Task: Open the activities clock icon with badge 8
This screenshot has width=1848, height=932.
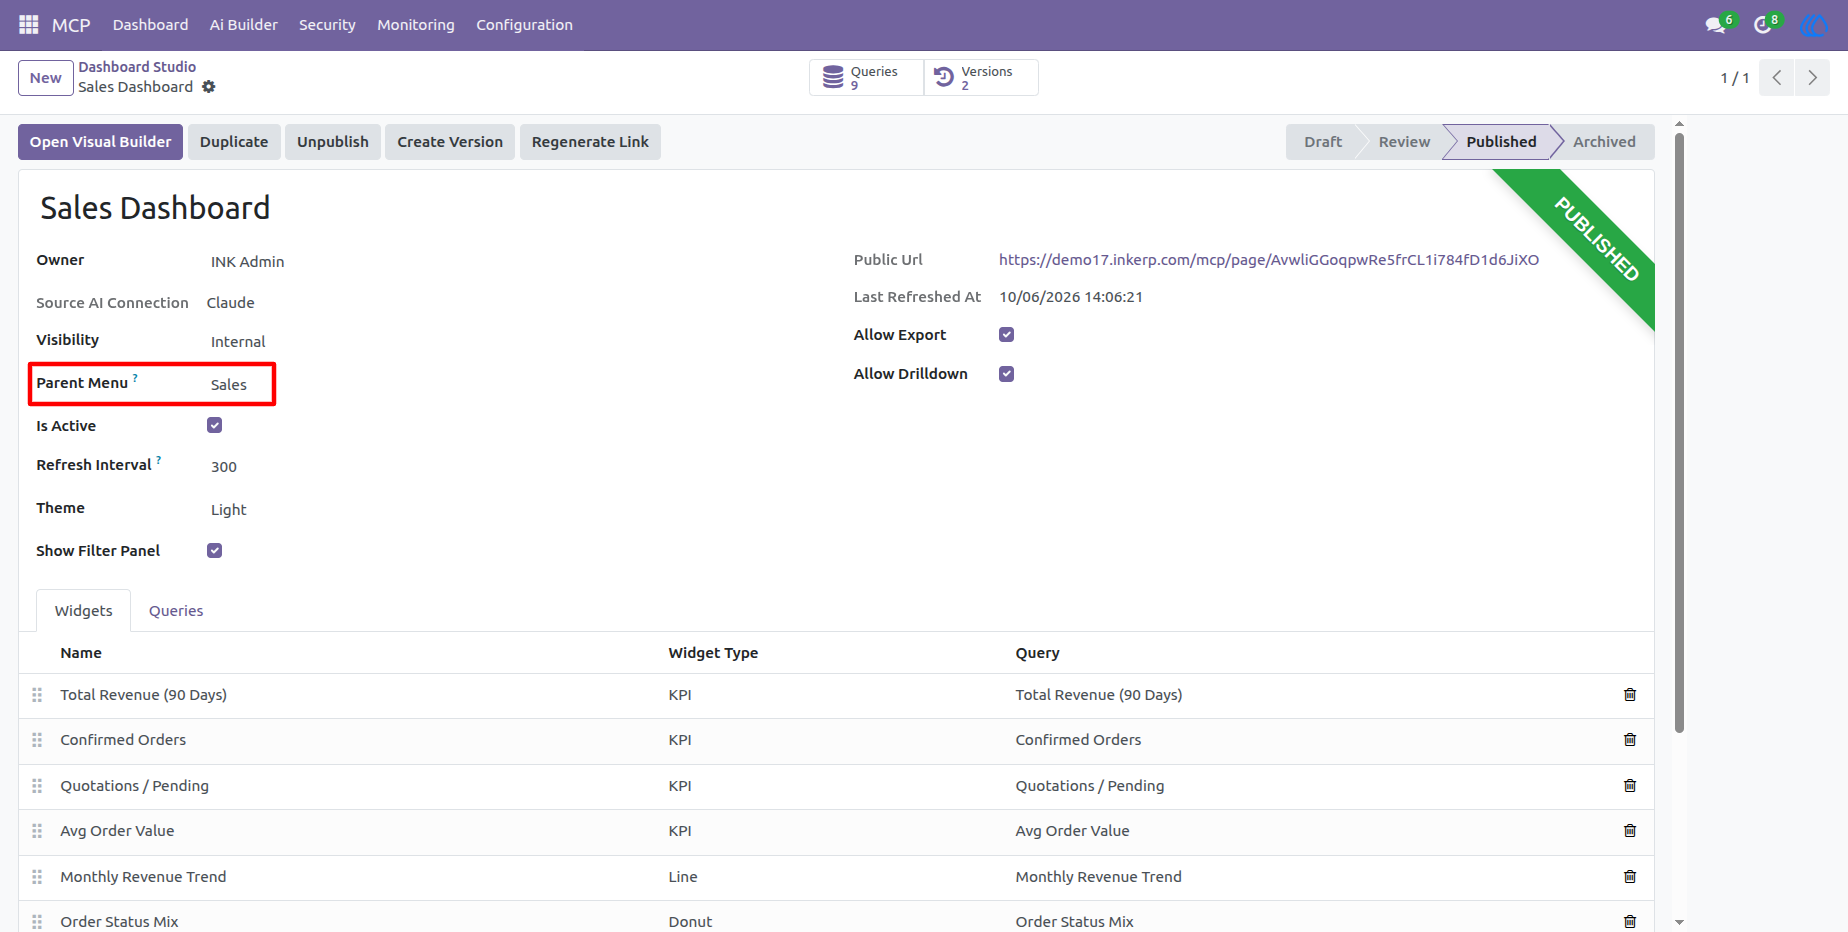Action: click(1765, 24)
